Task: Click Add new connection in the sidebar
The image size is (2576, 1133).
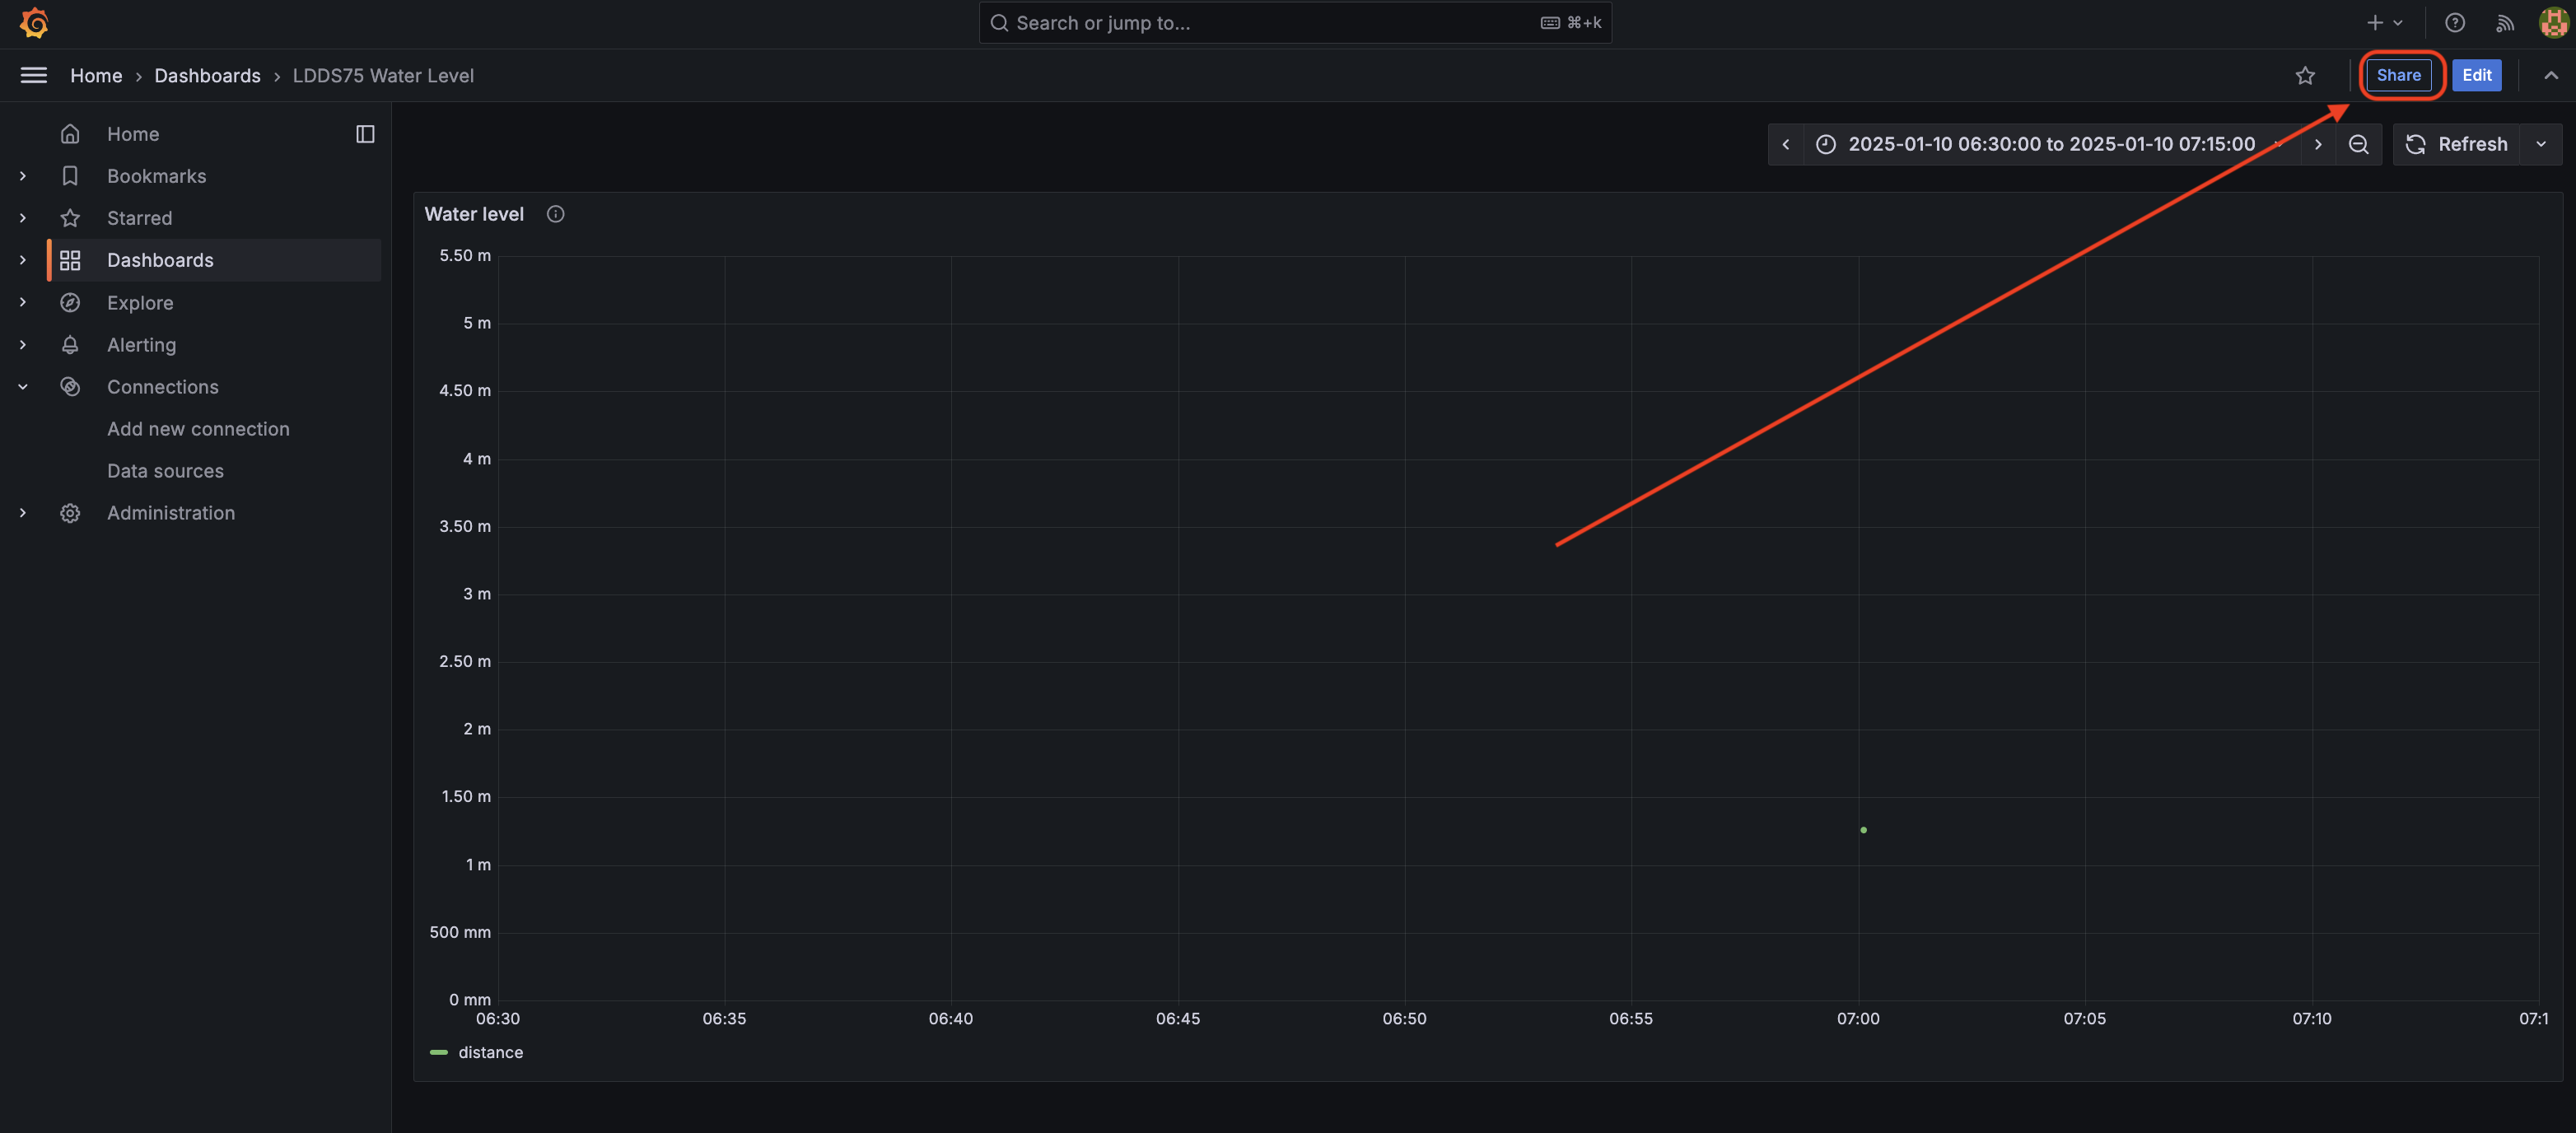Action: 197,428
